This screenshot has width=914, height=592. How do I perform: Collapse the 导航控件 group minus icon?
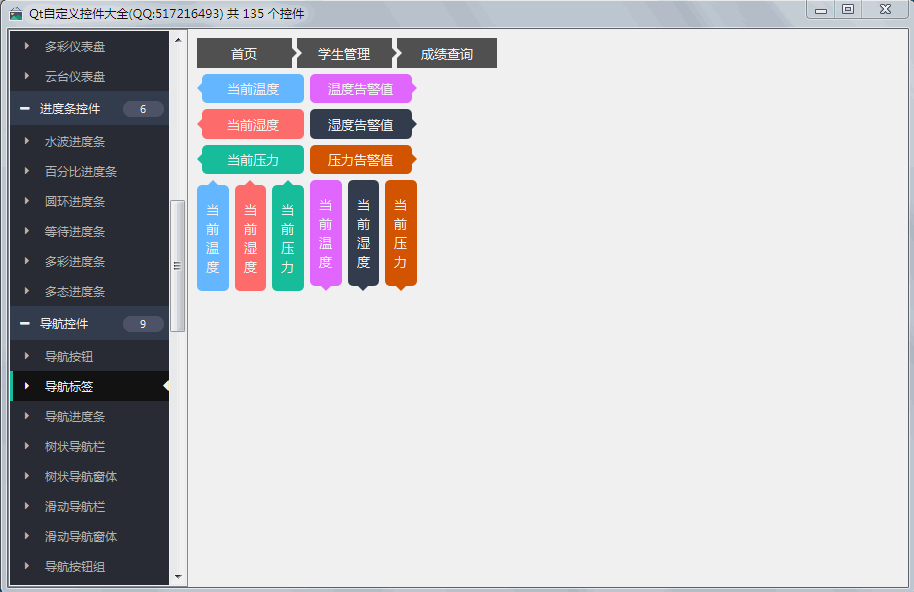tap(25, 324)
